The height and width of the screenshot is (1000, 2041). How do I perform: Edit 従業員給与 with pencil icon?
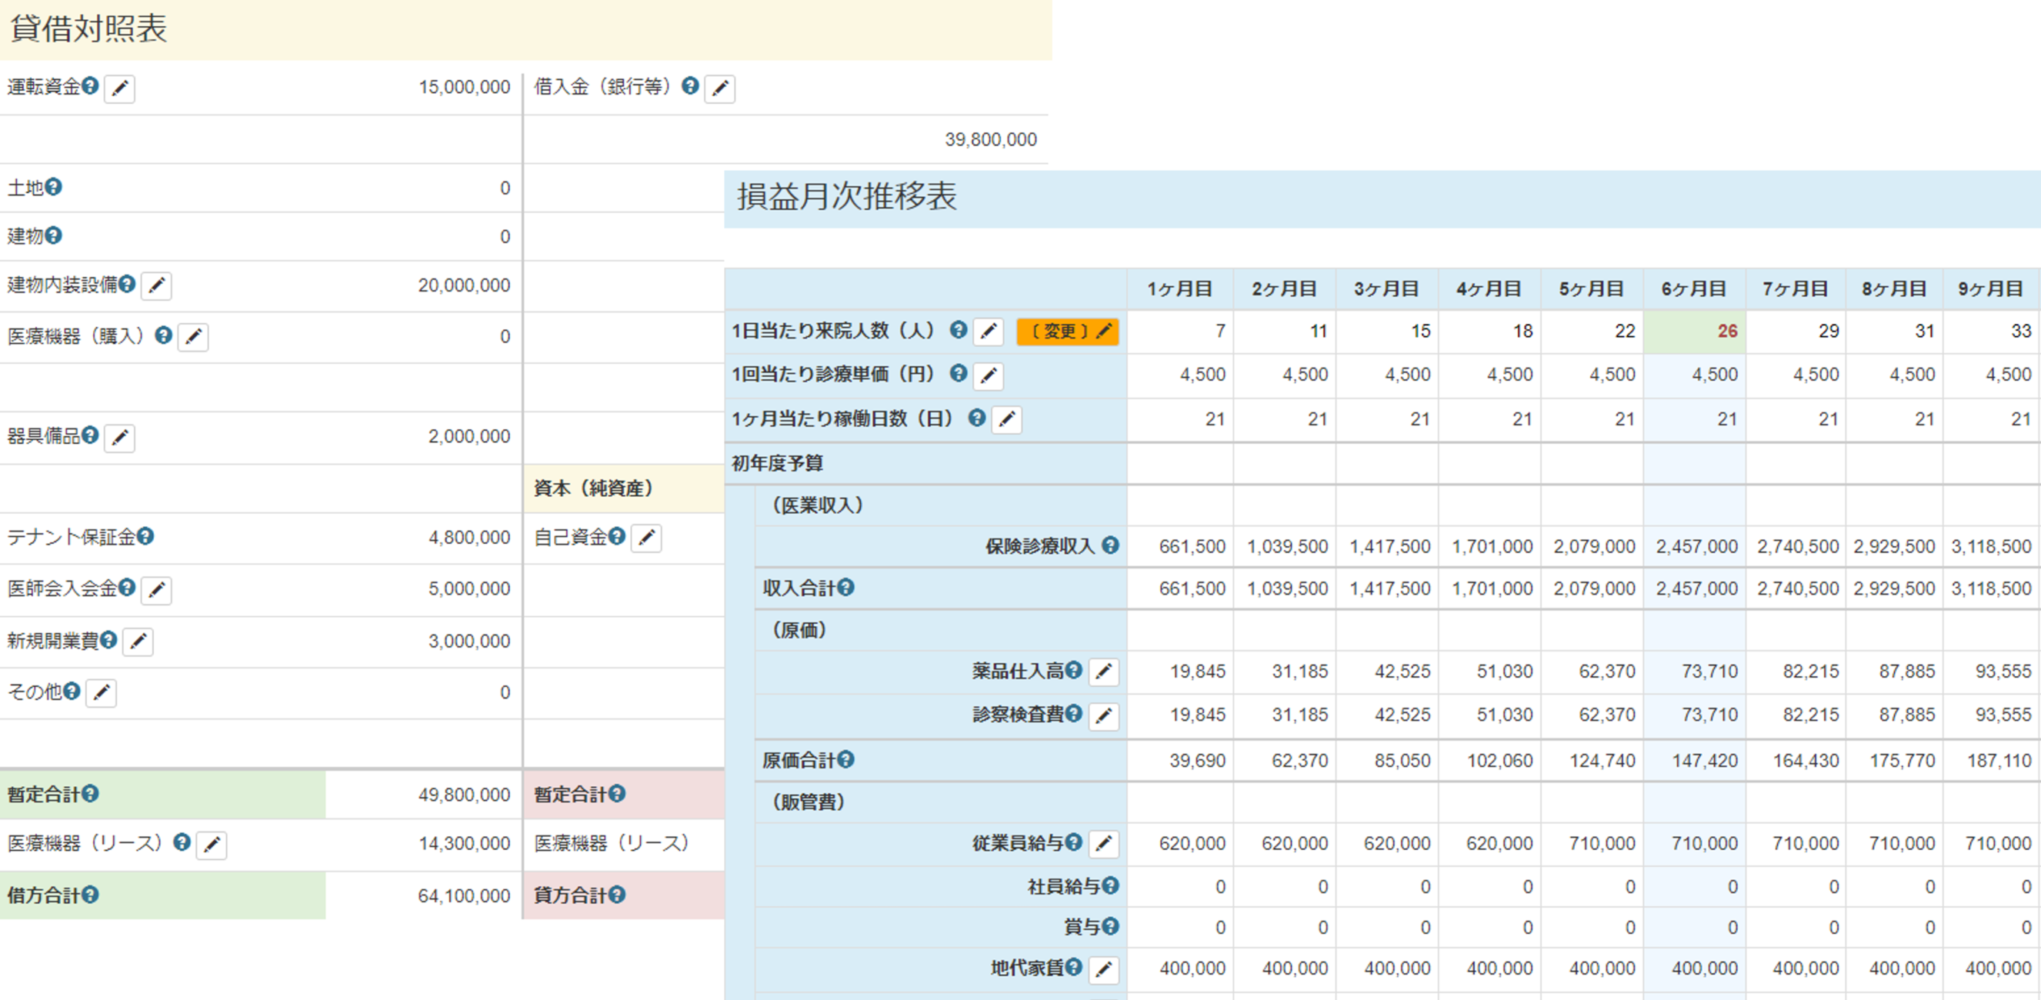click(x=1104, y=844)
